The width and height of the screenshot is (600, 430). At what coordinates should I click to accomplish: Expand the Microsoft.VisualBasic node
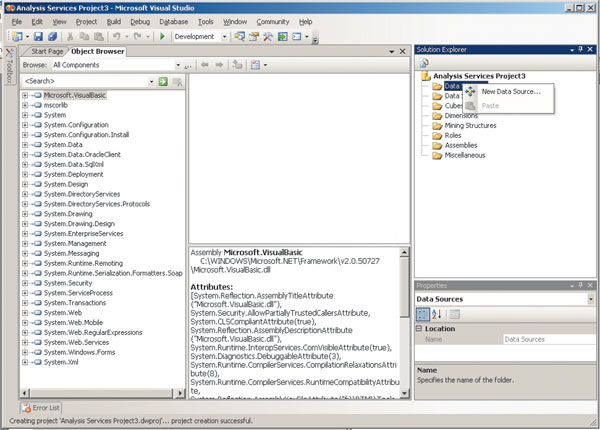[x=25, y=95]
